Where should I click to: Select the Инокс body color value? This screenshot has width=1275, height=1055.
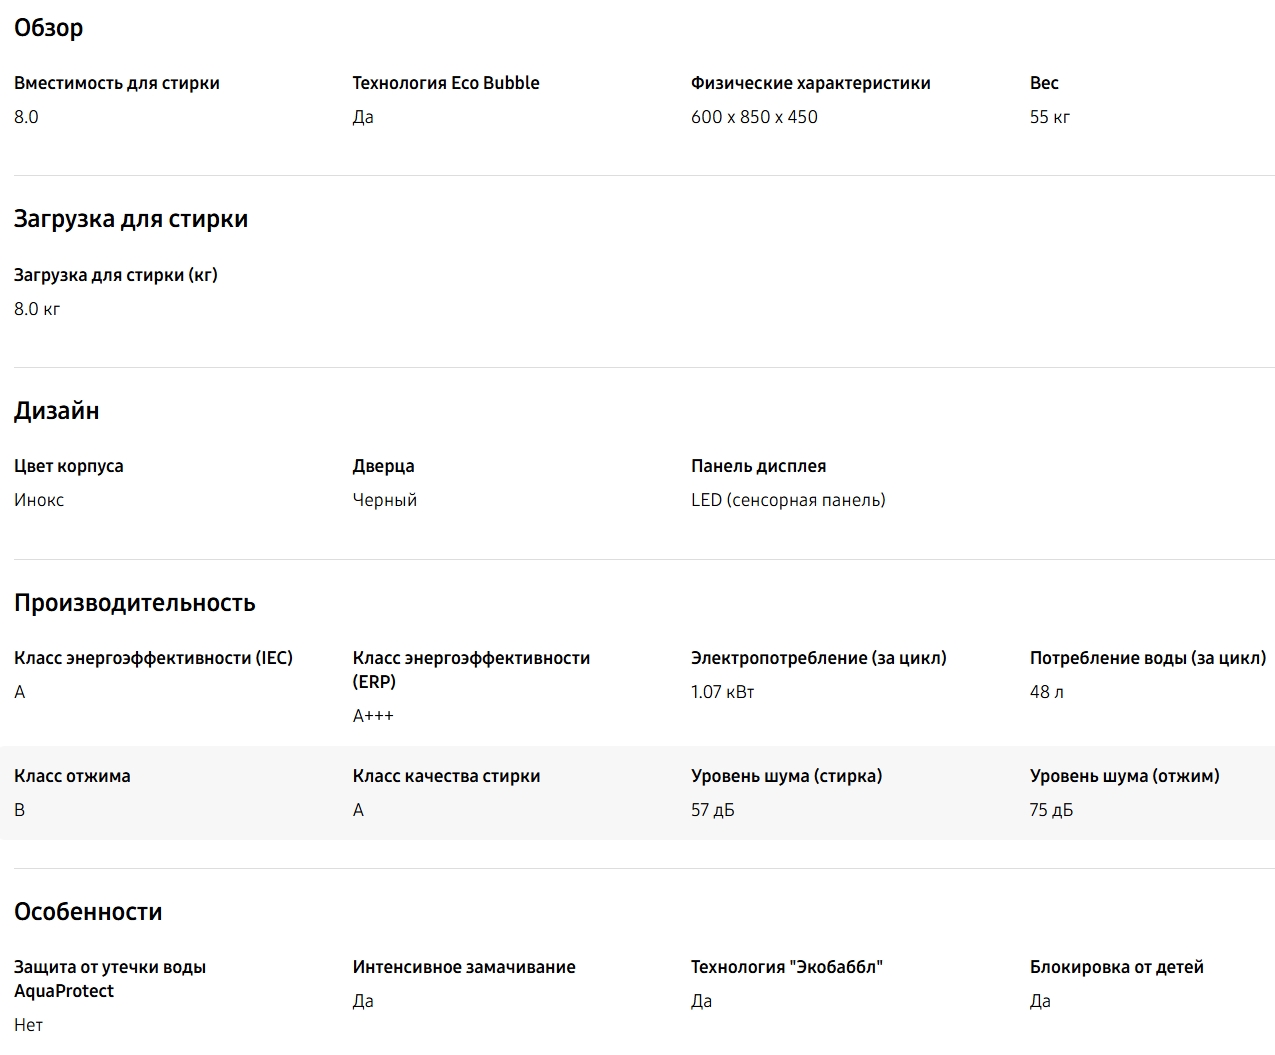[39, 500]
